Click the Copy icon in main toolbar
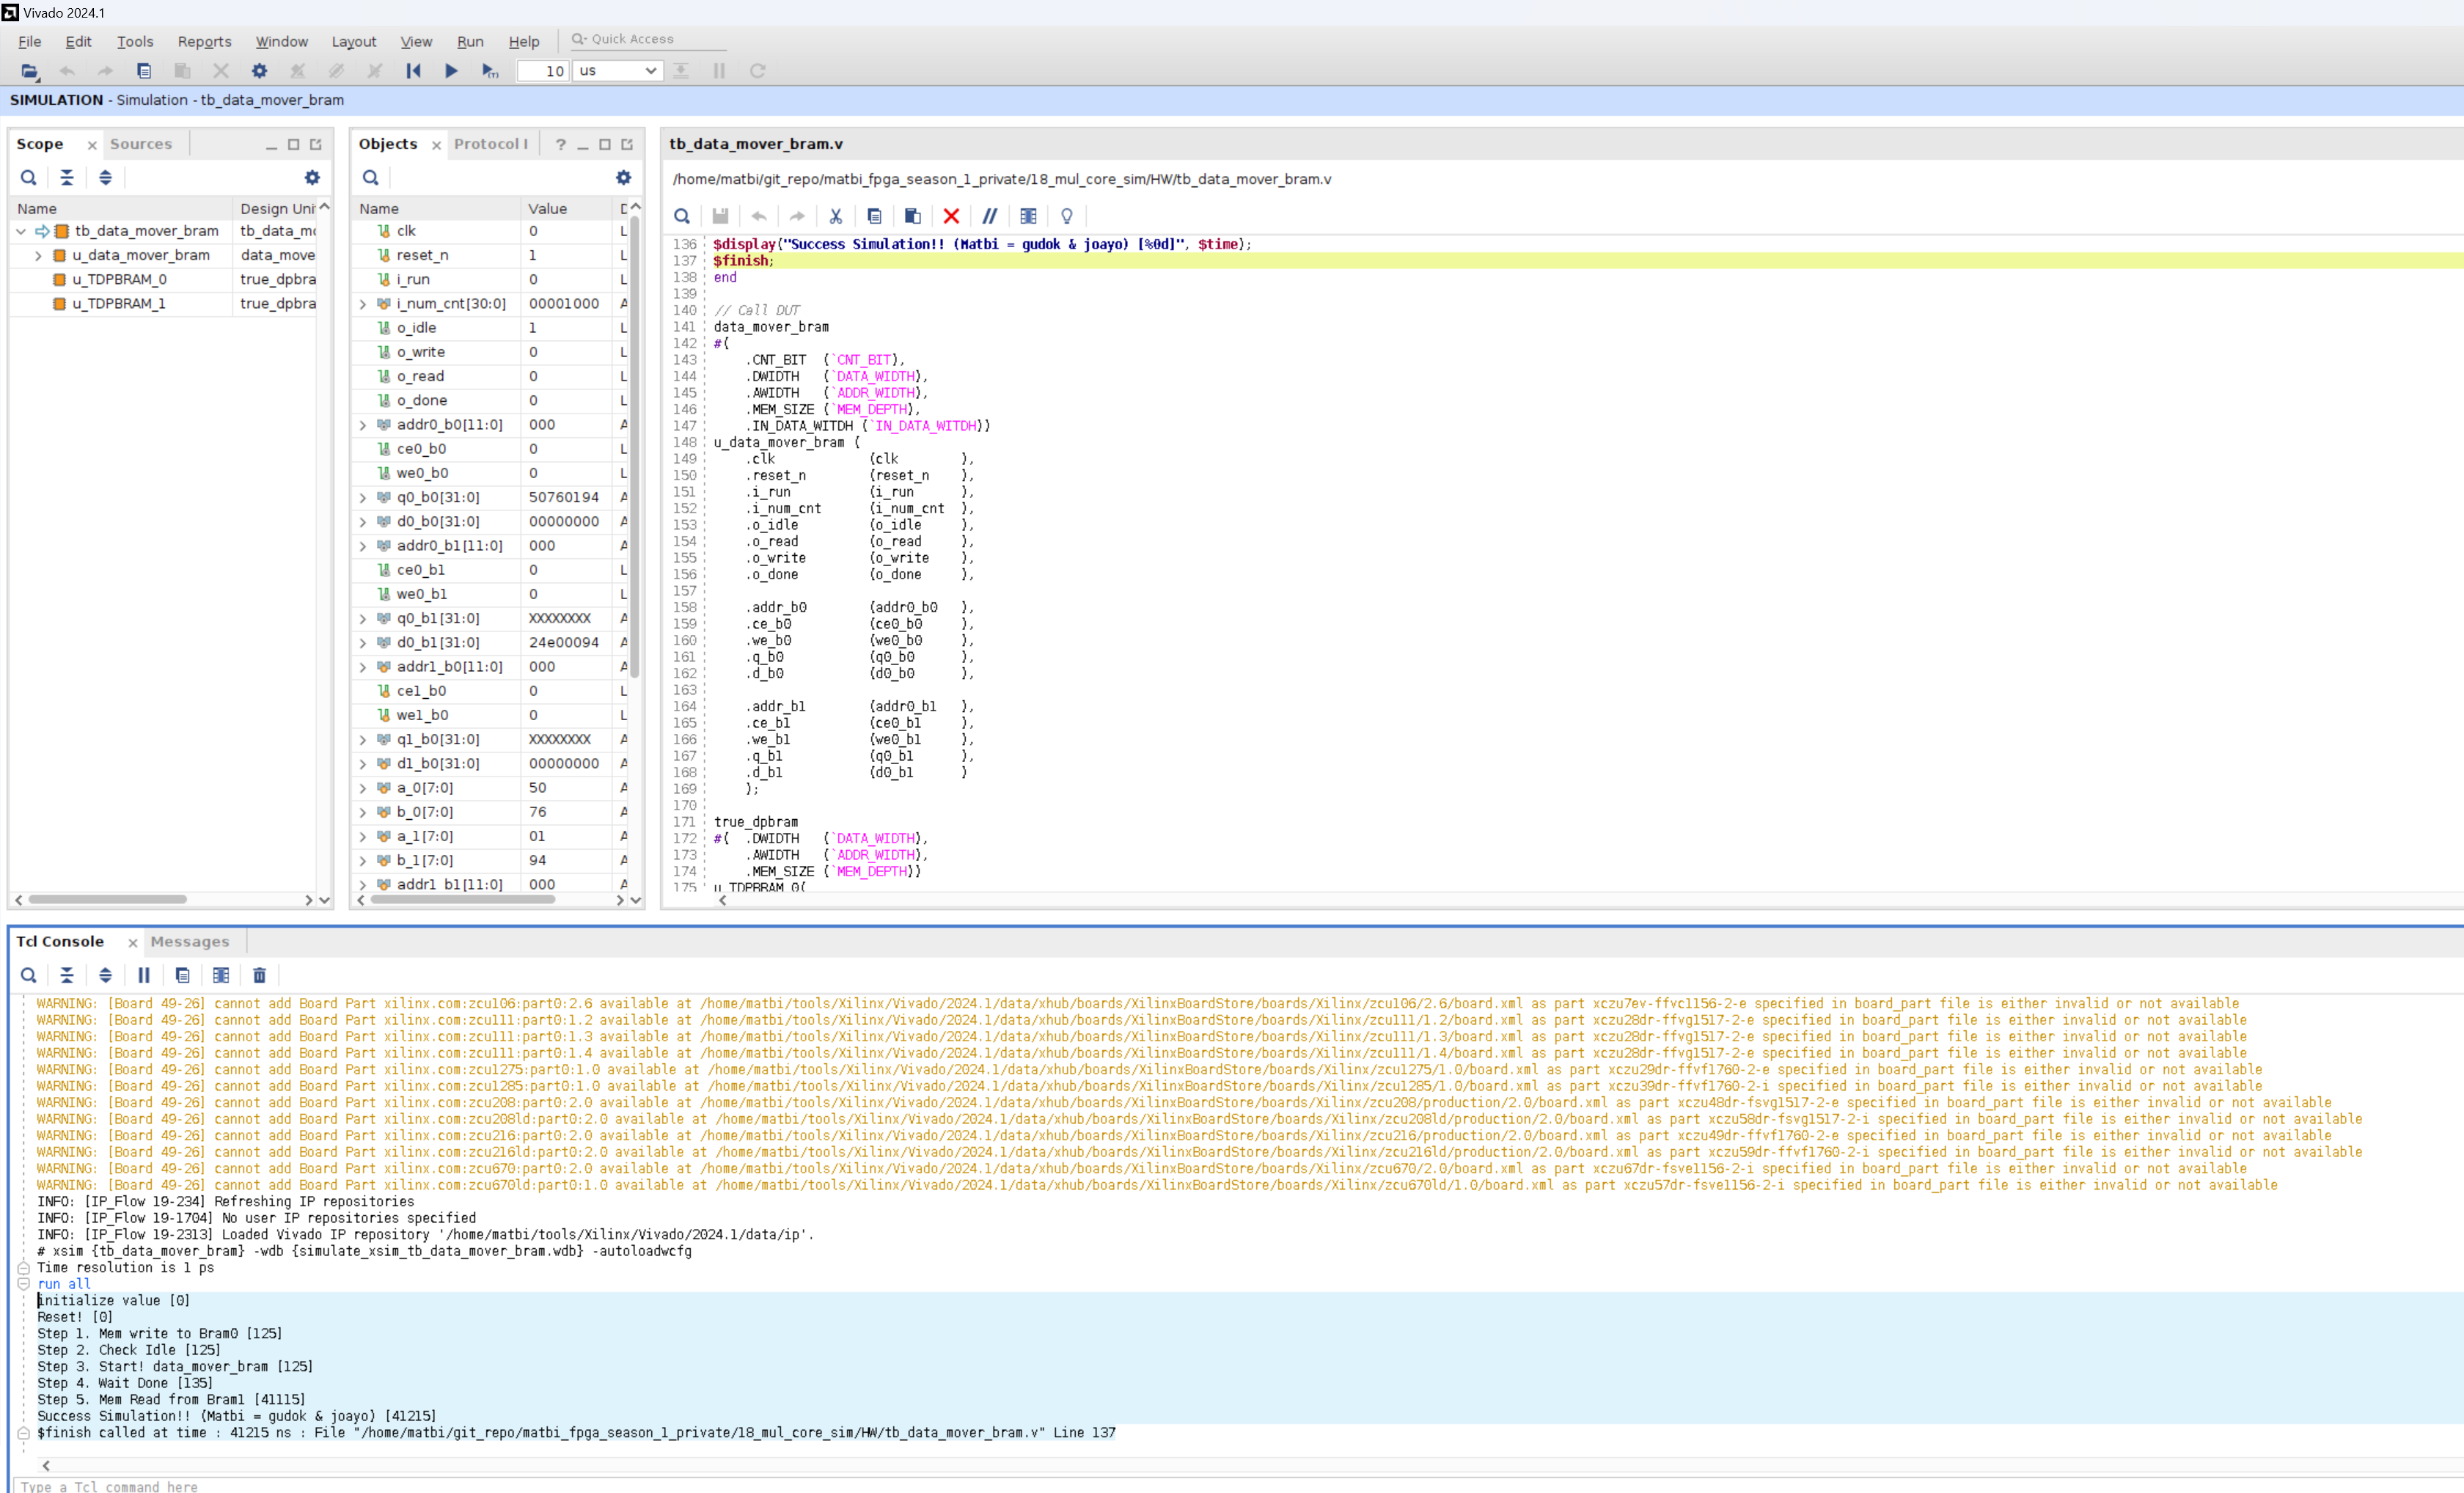 click(144, 71)
